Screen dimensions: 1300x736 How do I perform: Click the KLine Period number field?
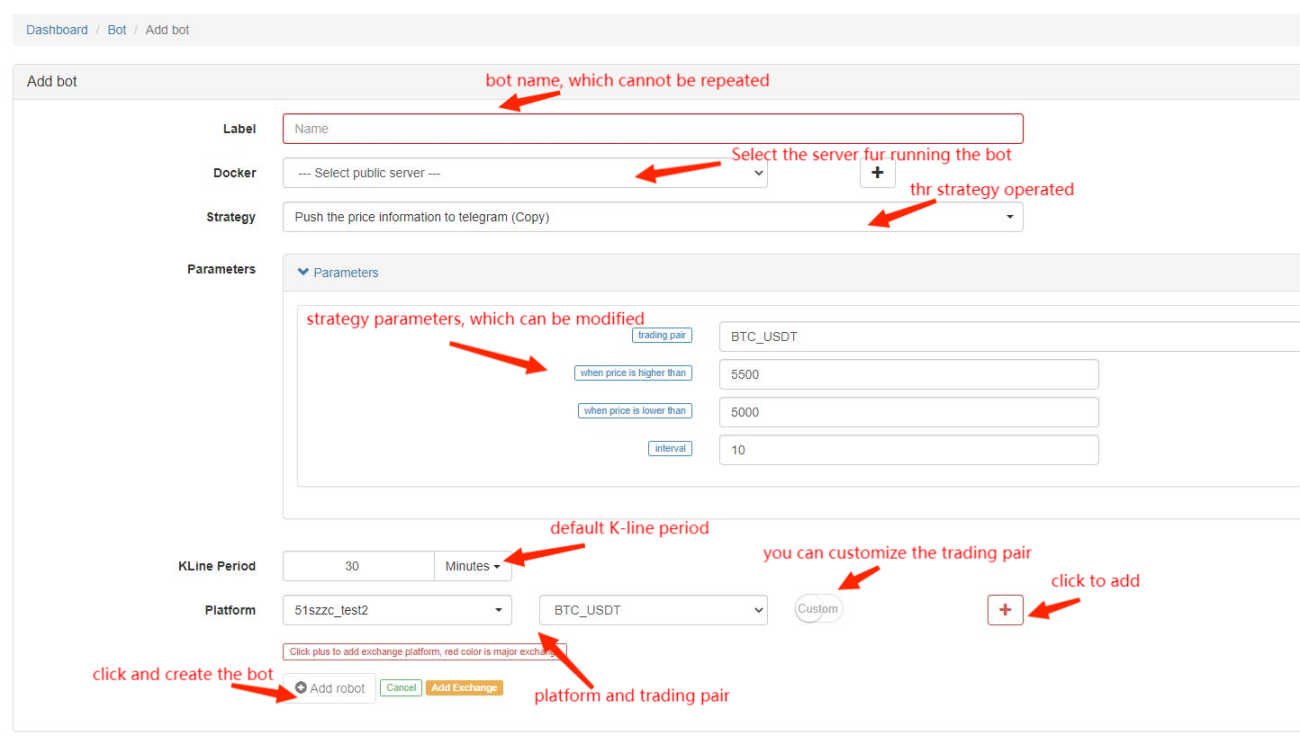(x=358, y=566)
